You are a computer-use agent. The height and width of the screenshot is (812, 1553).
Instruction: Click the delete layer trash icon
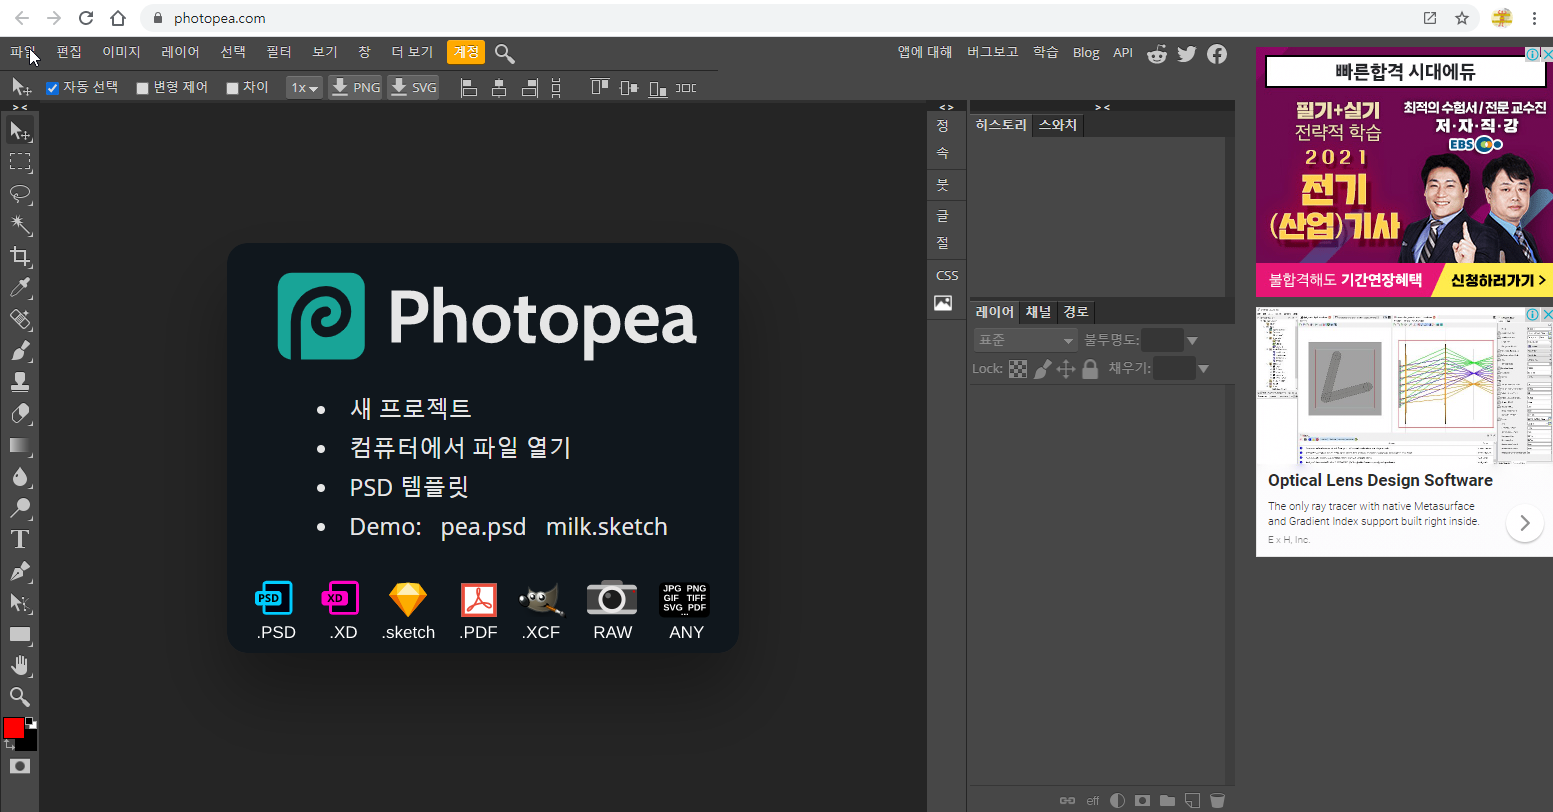(x=1217, y=800)
